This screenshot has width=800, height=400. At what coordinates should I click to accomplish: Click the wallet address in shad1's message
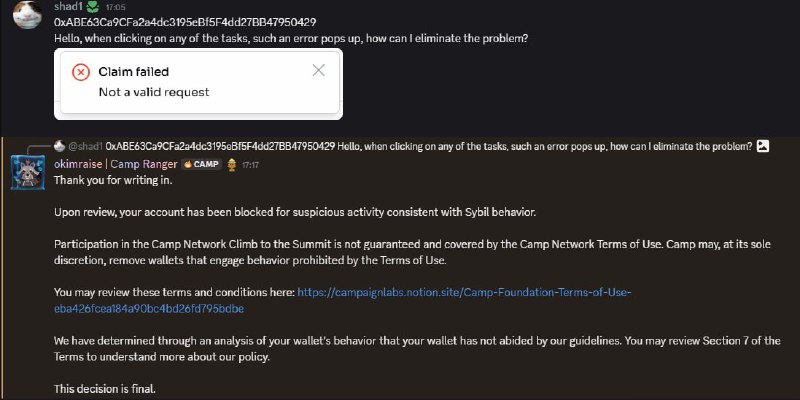pos(185,22)
